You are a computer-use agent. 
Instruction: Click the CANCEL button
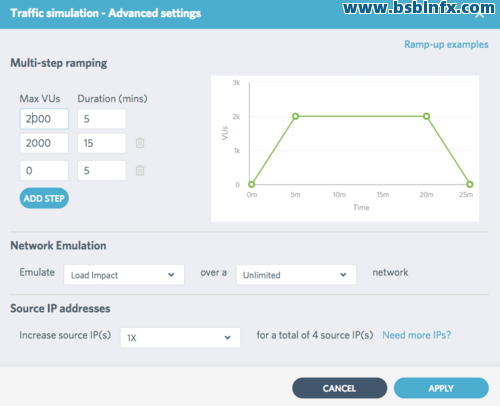point(339,388)
